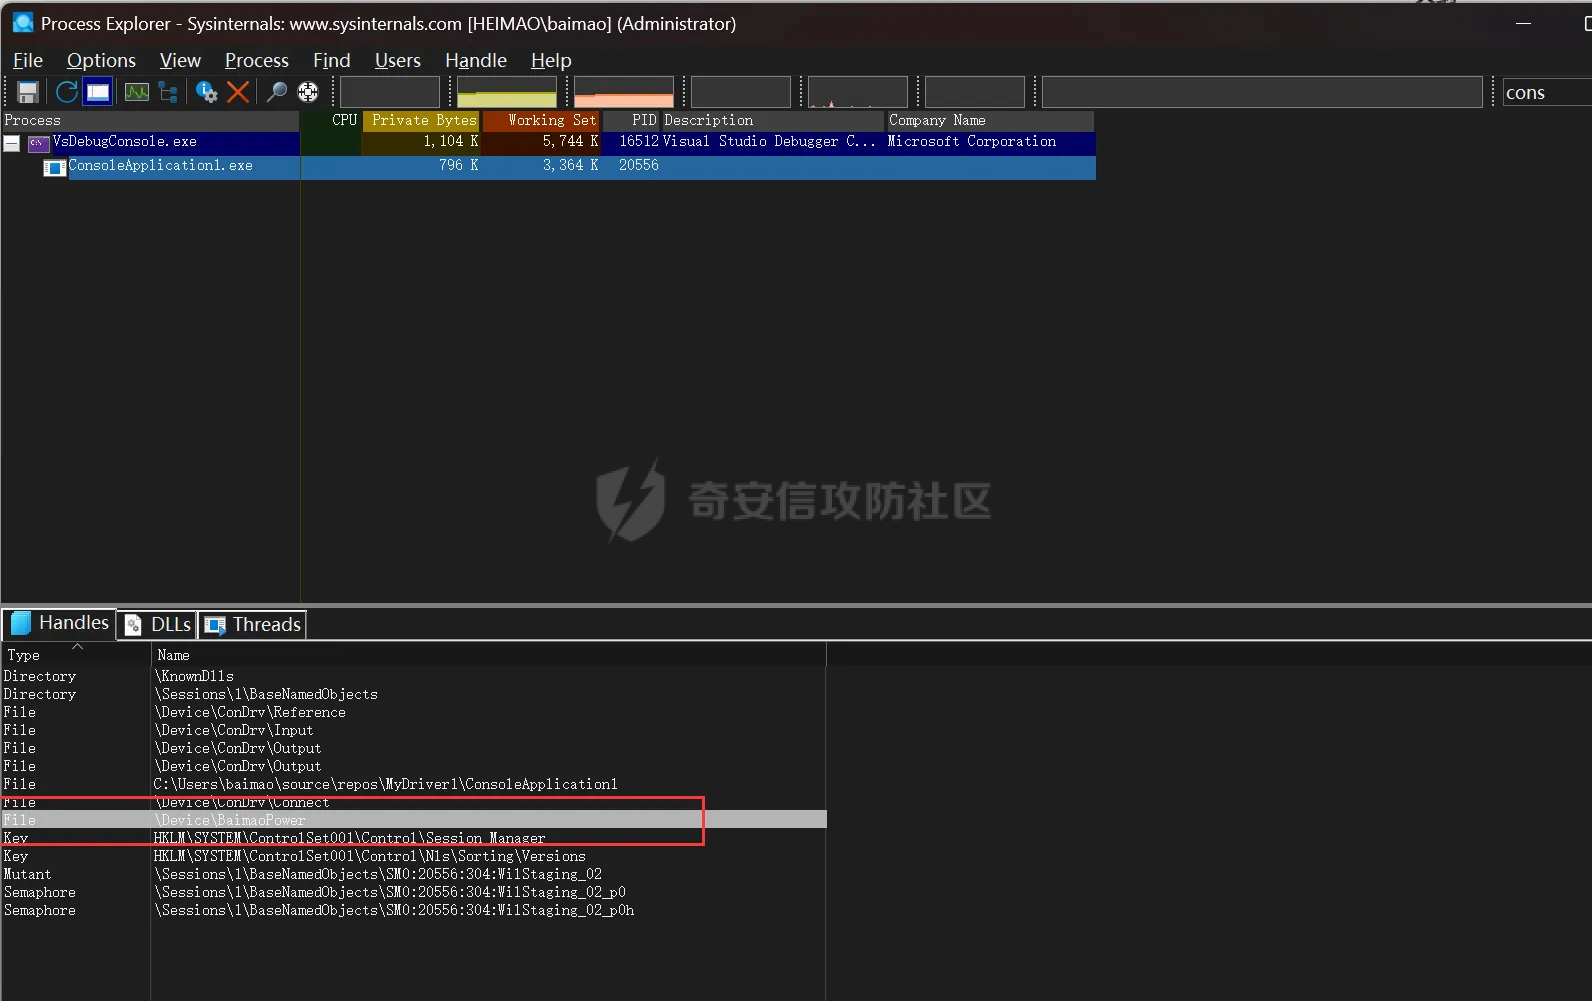The image size is (1592, 1001).
Task: Click the Microsoft Corporation company cell
Action: pyautogui.click(x=971, y=141)
